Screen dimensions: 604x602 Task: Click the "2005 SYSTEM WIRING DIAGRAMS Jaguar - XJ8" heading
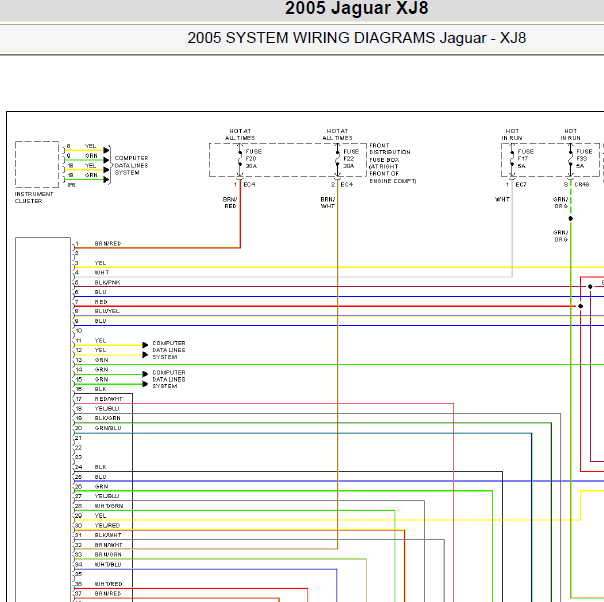(x=356, y=38)
